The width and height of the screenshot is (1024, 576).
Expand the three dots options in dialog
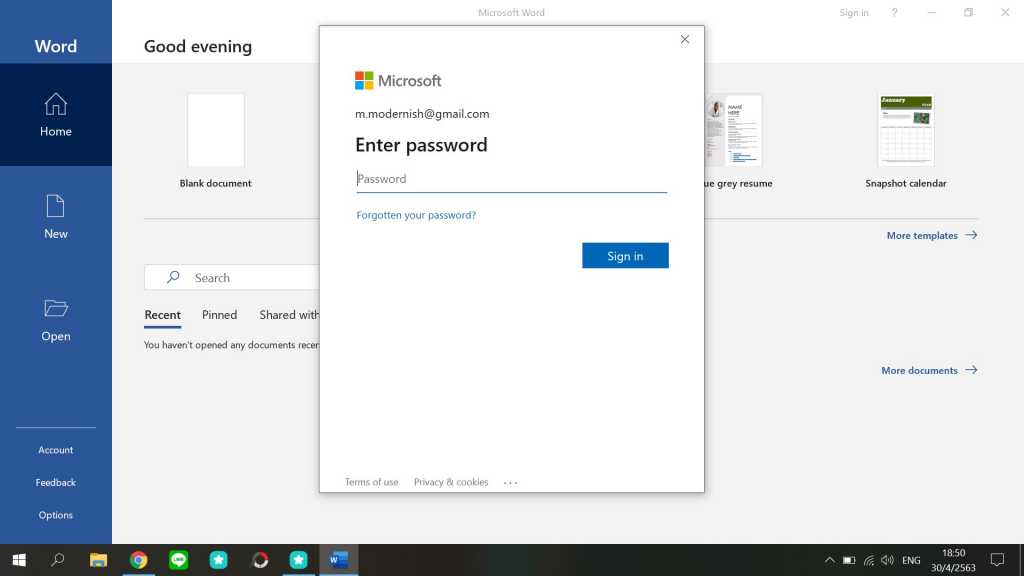pyautogui.click(x=510, y=483)
